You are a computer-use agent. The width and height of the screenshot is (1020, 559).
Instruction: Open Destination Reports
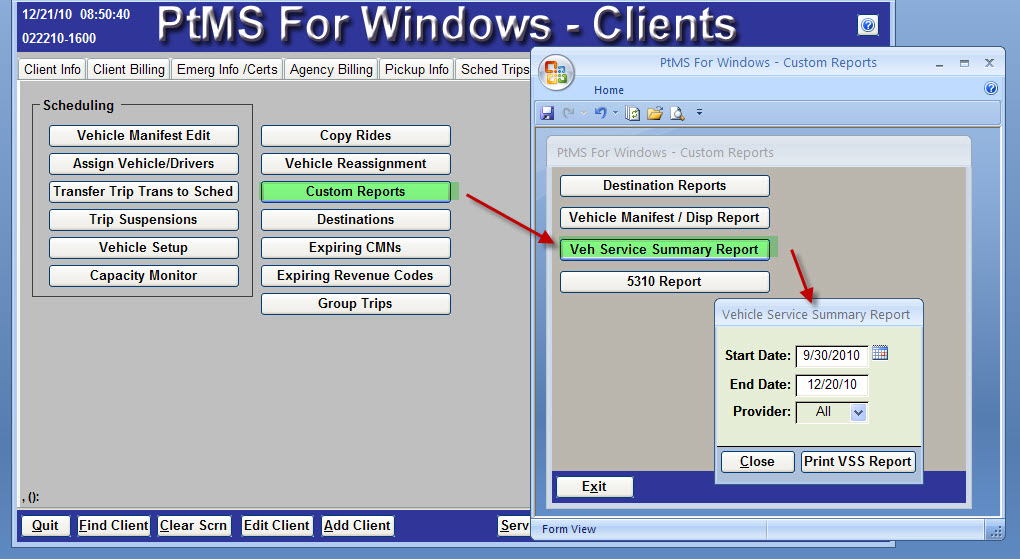click(x=665, y=185)
